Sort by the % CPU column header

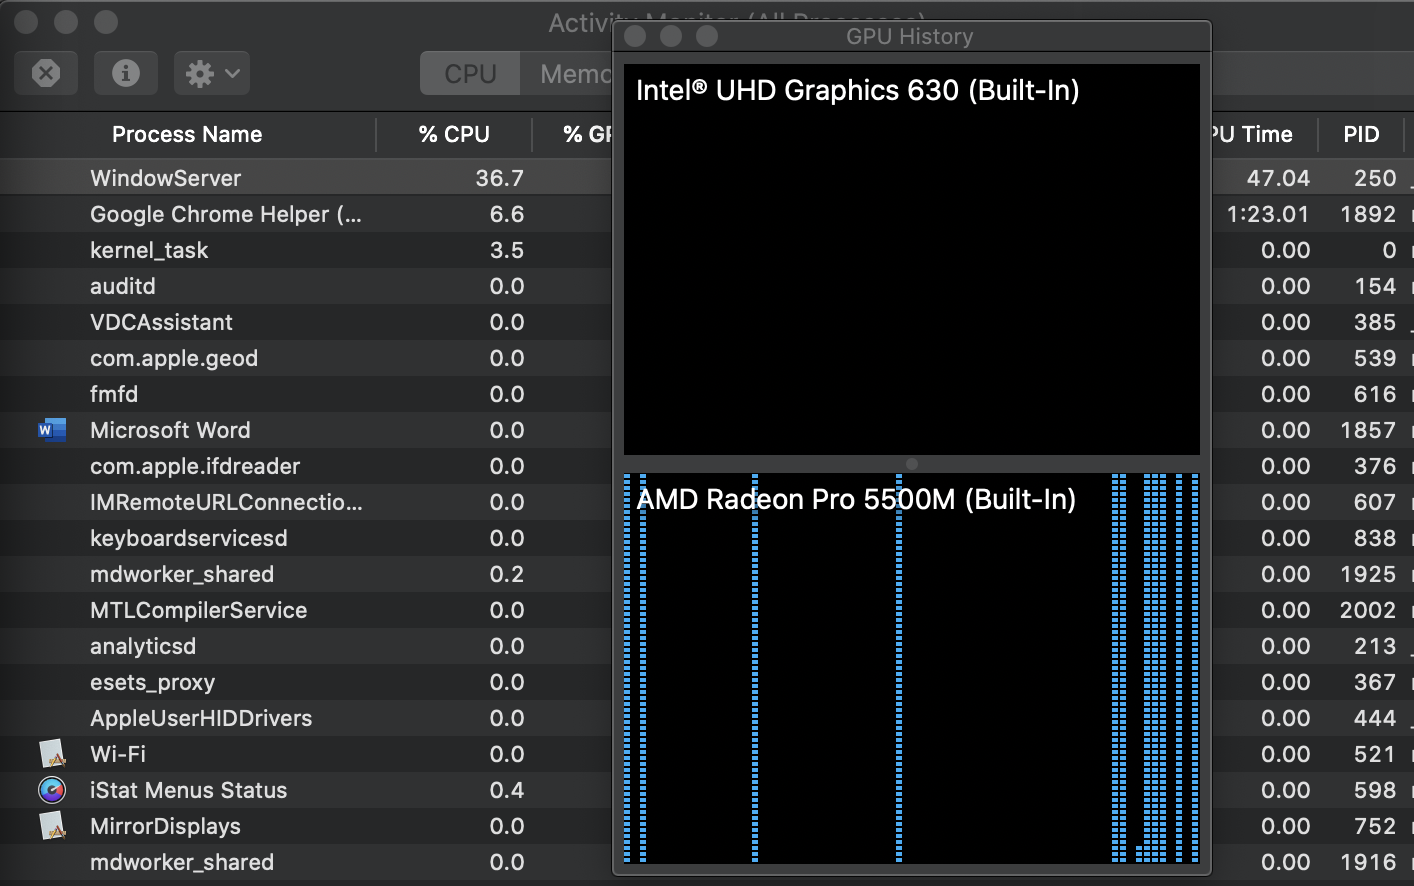coord(454,134)
